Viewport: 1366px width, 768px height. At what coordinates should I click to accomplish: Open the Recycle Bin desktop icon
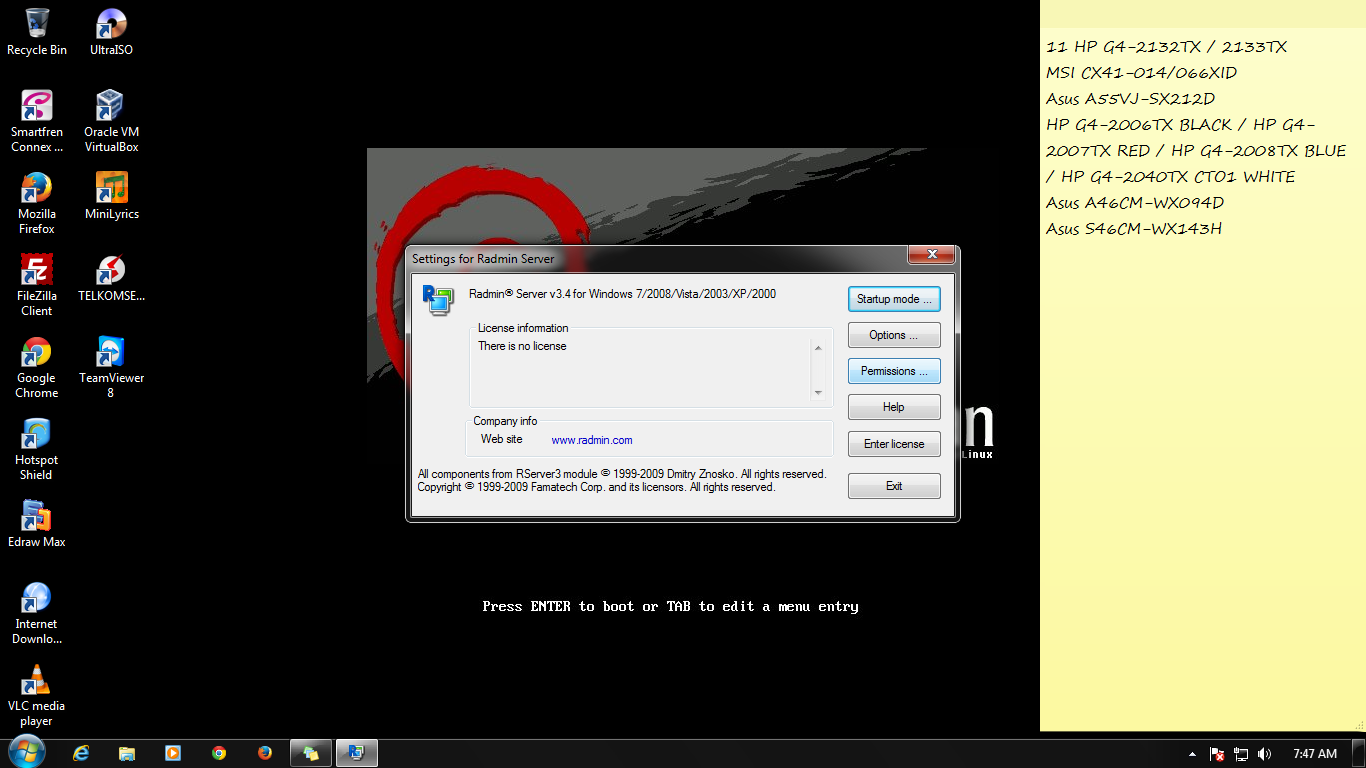pos(37,32)
